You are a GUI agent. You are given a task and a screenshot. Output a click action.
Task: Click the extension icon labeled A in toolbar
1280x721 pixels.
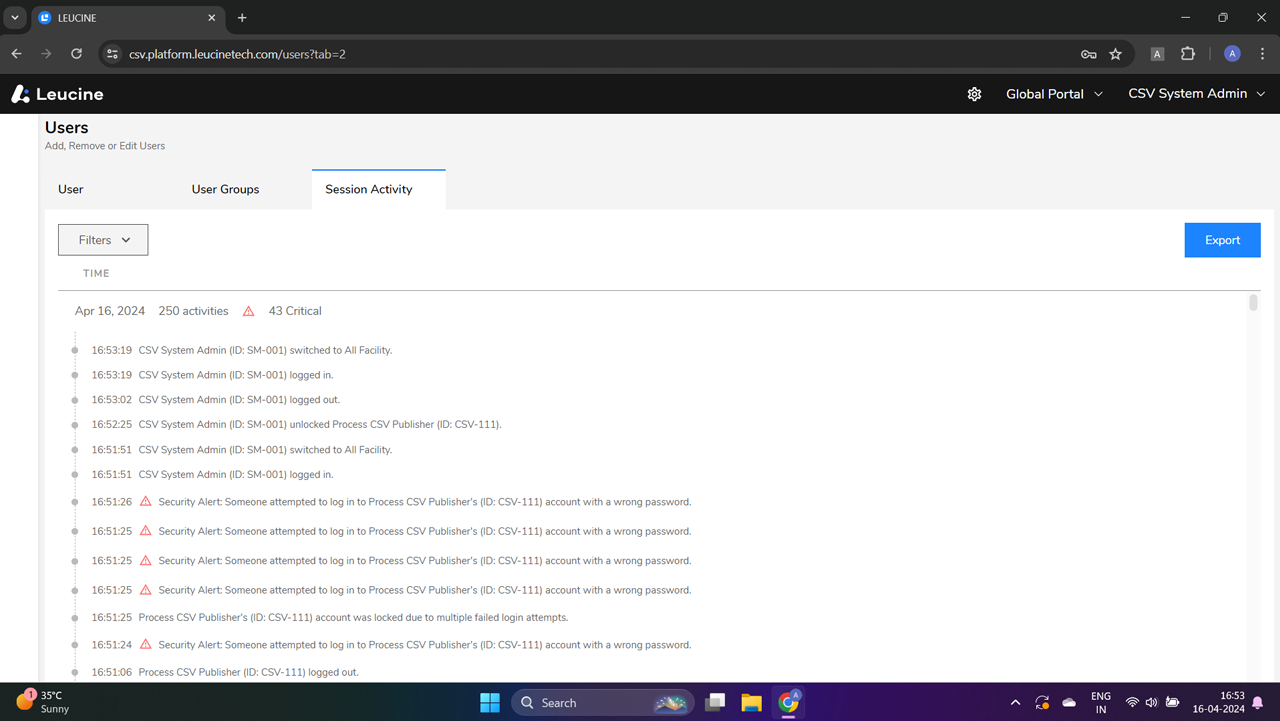point(1157,54)
